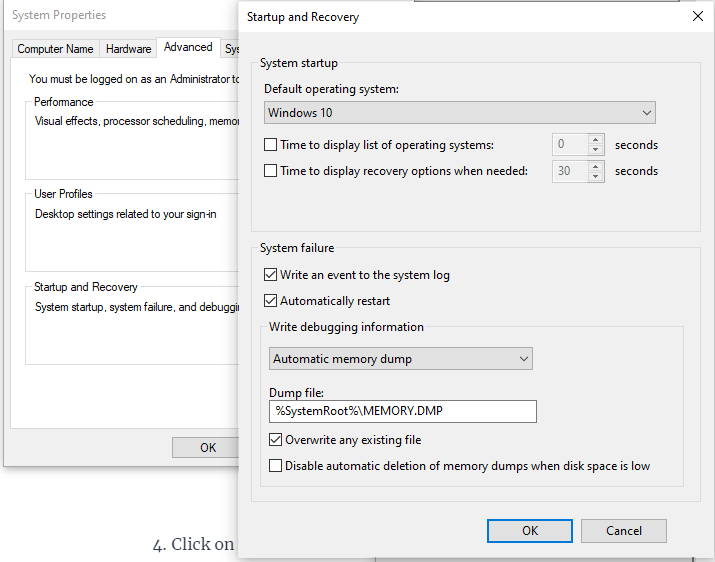Decrease recovery options display time seconds

click(596, 176)
